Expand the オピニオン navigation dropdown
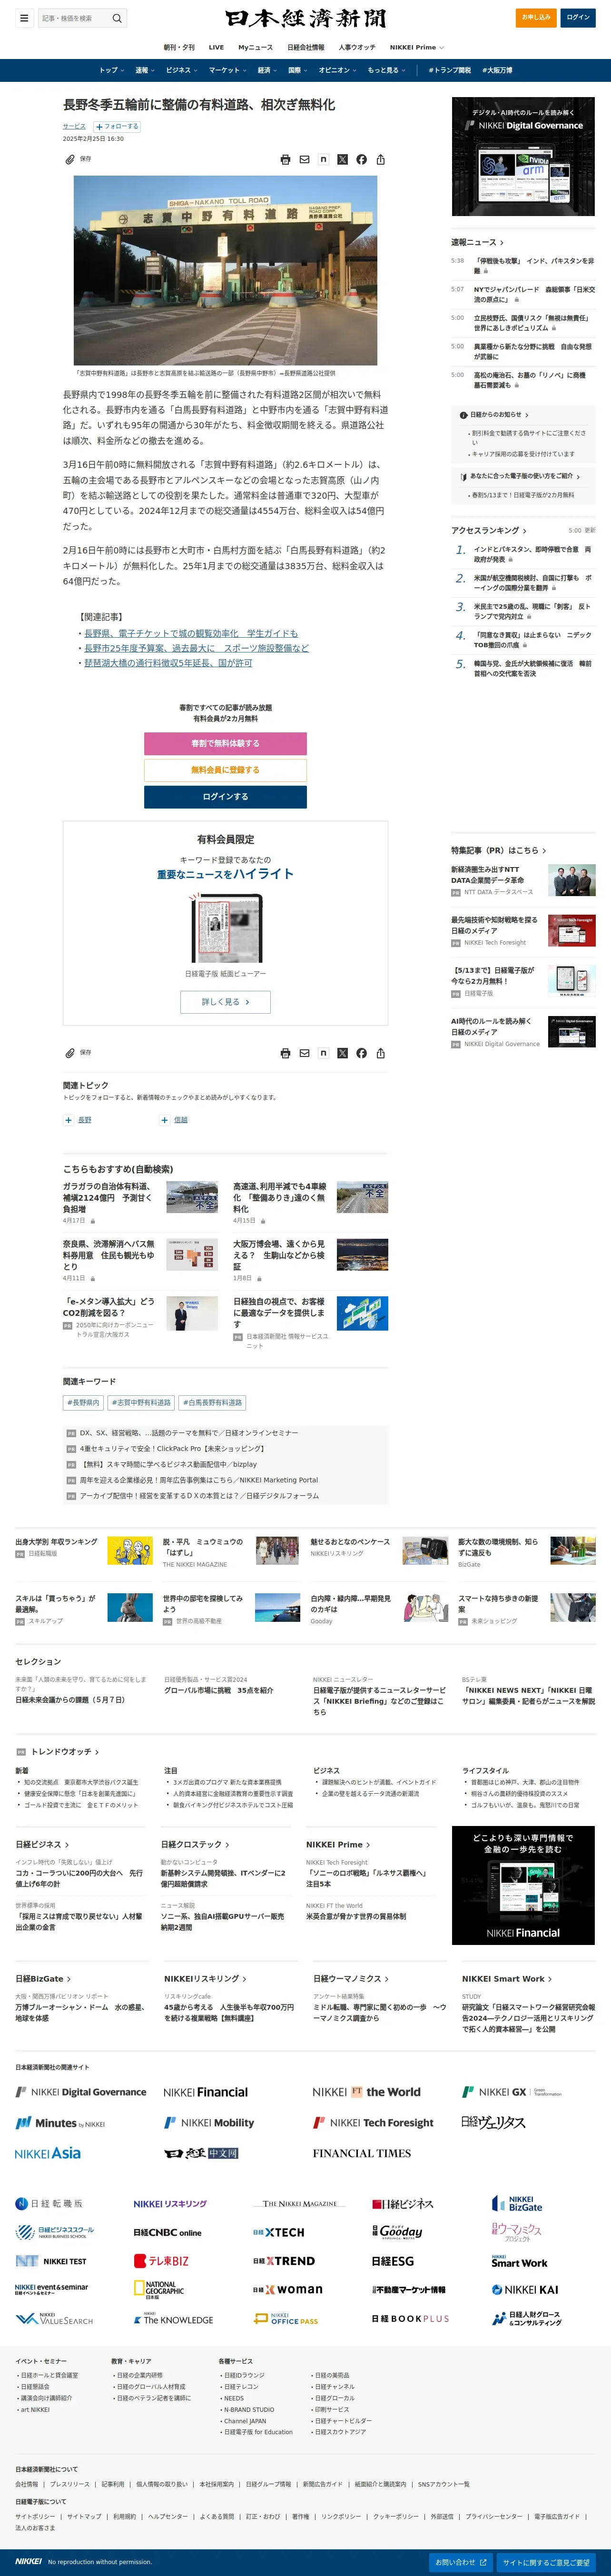 pos(338,70)
